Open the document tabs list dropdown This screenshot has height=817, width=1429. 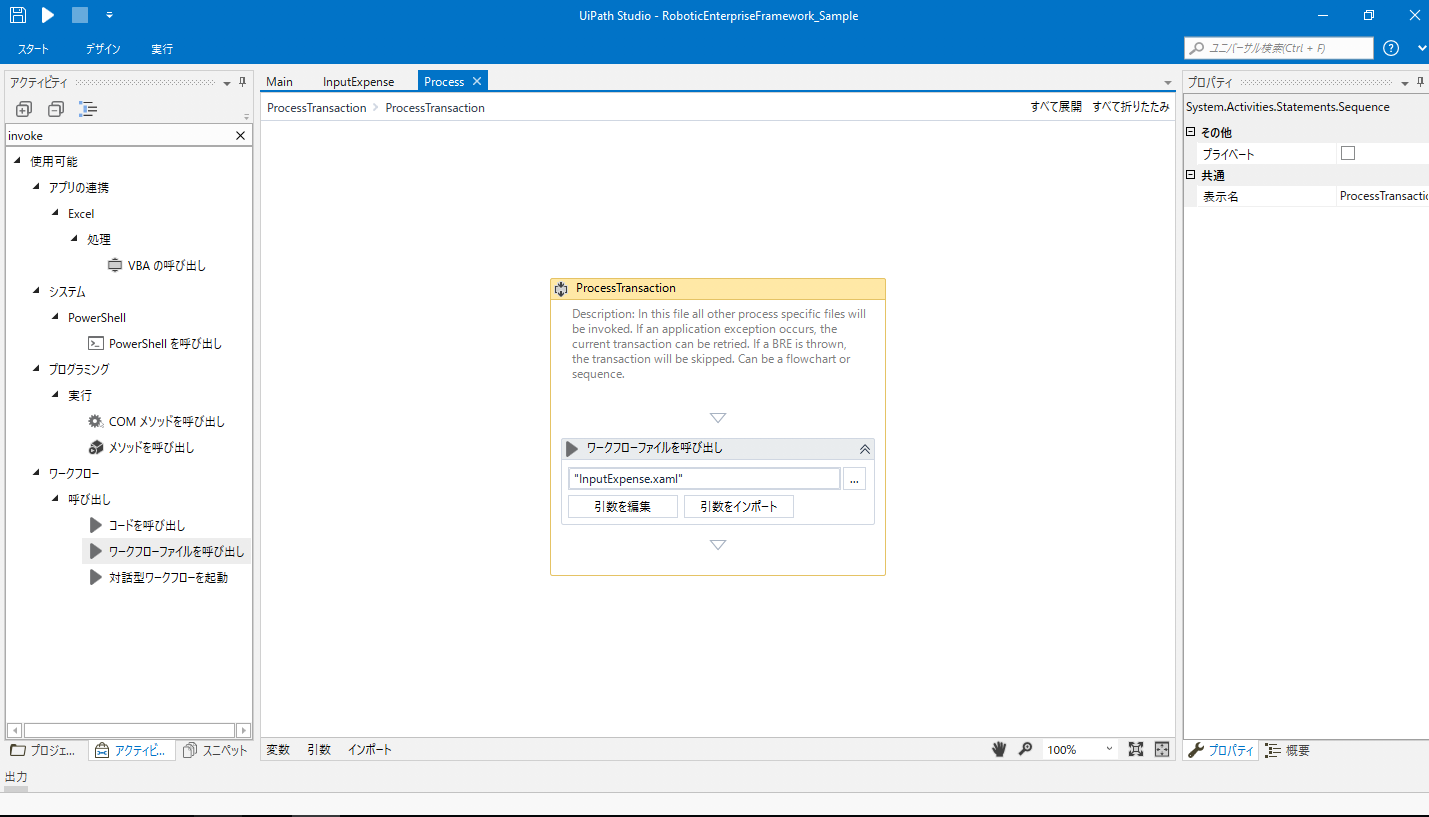click(1168, 83)
